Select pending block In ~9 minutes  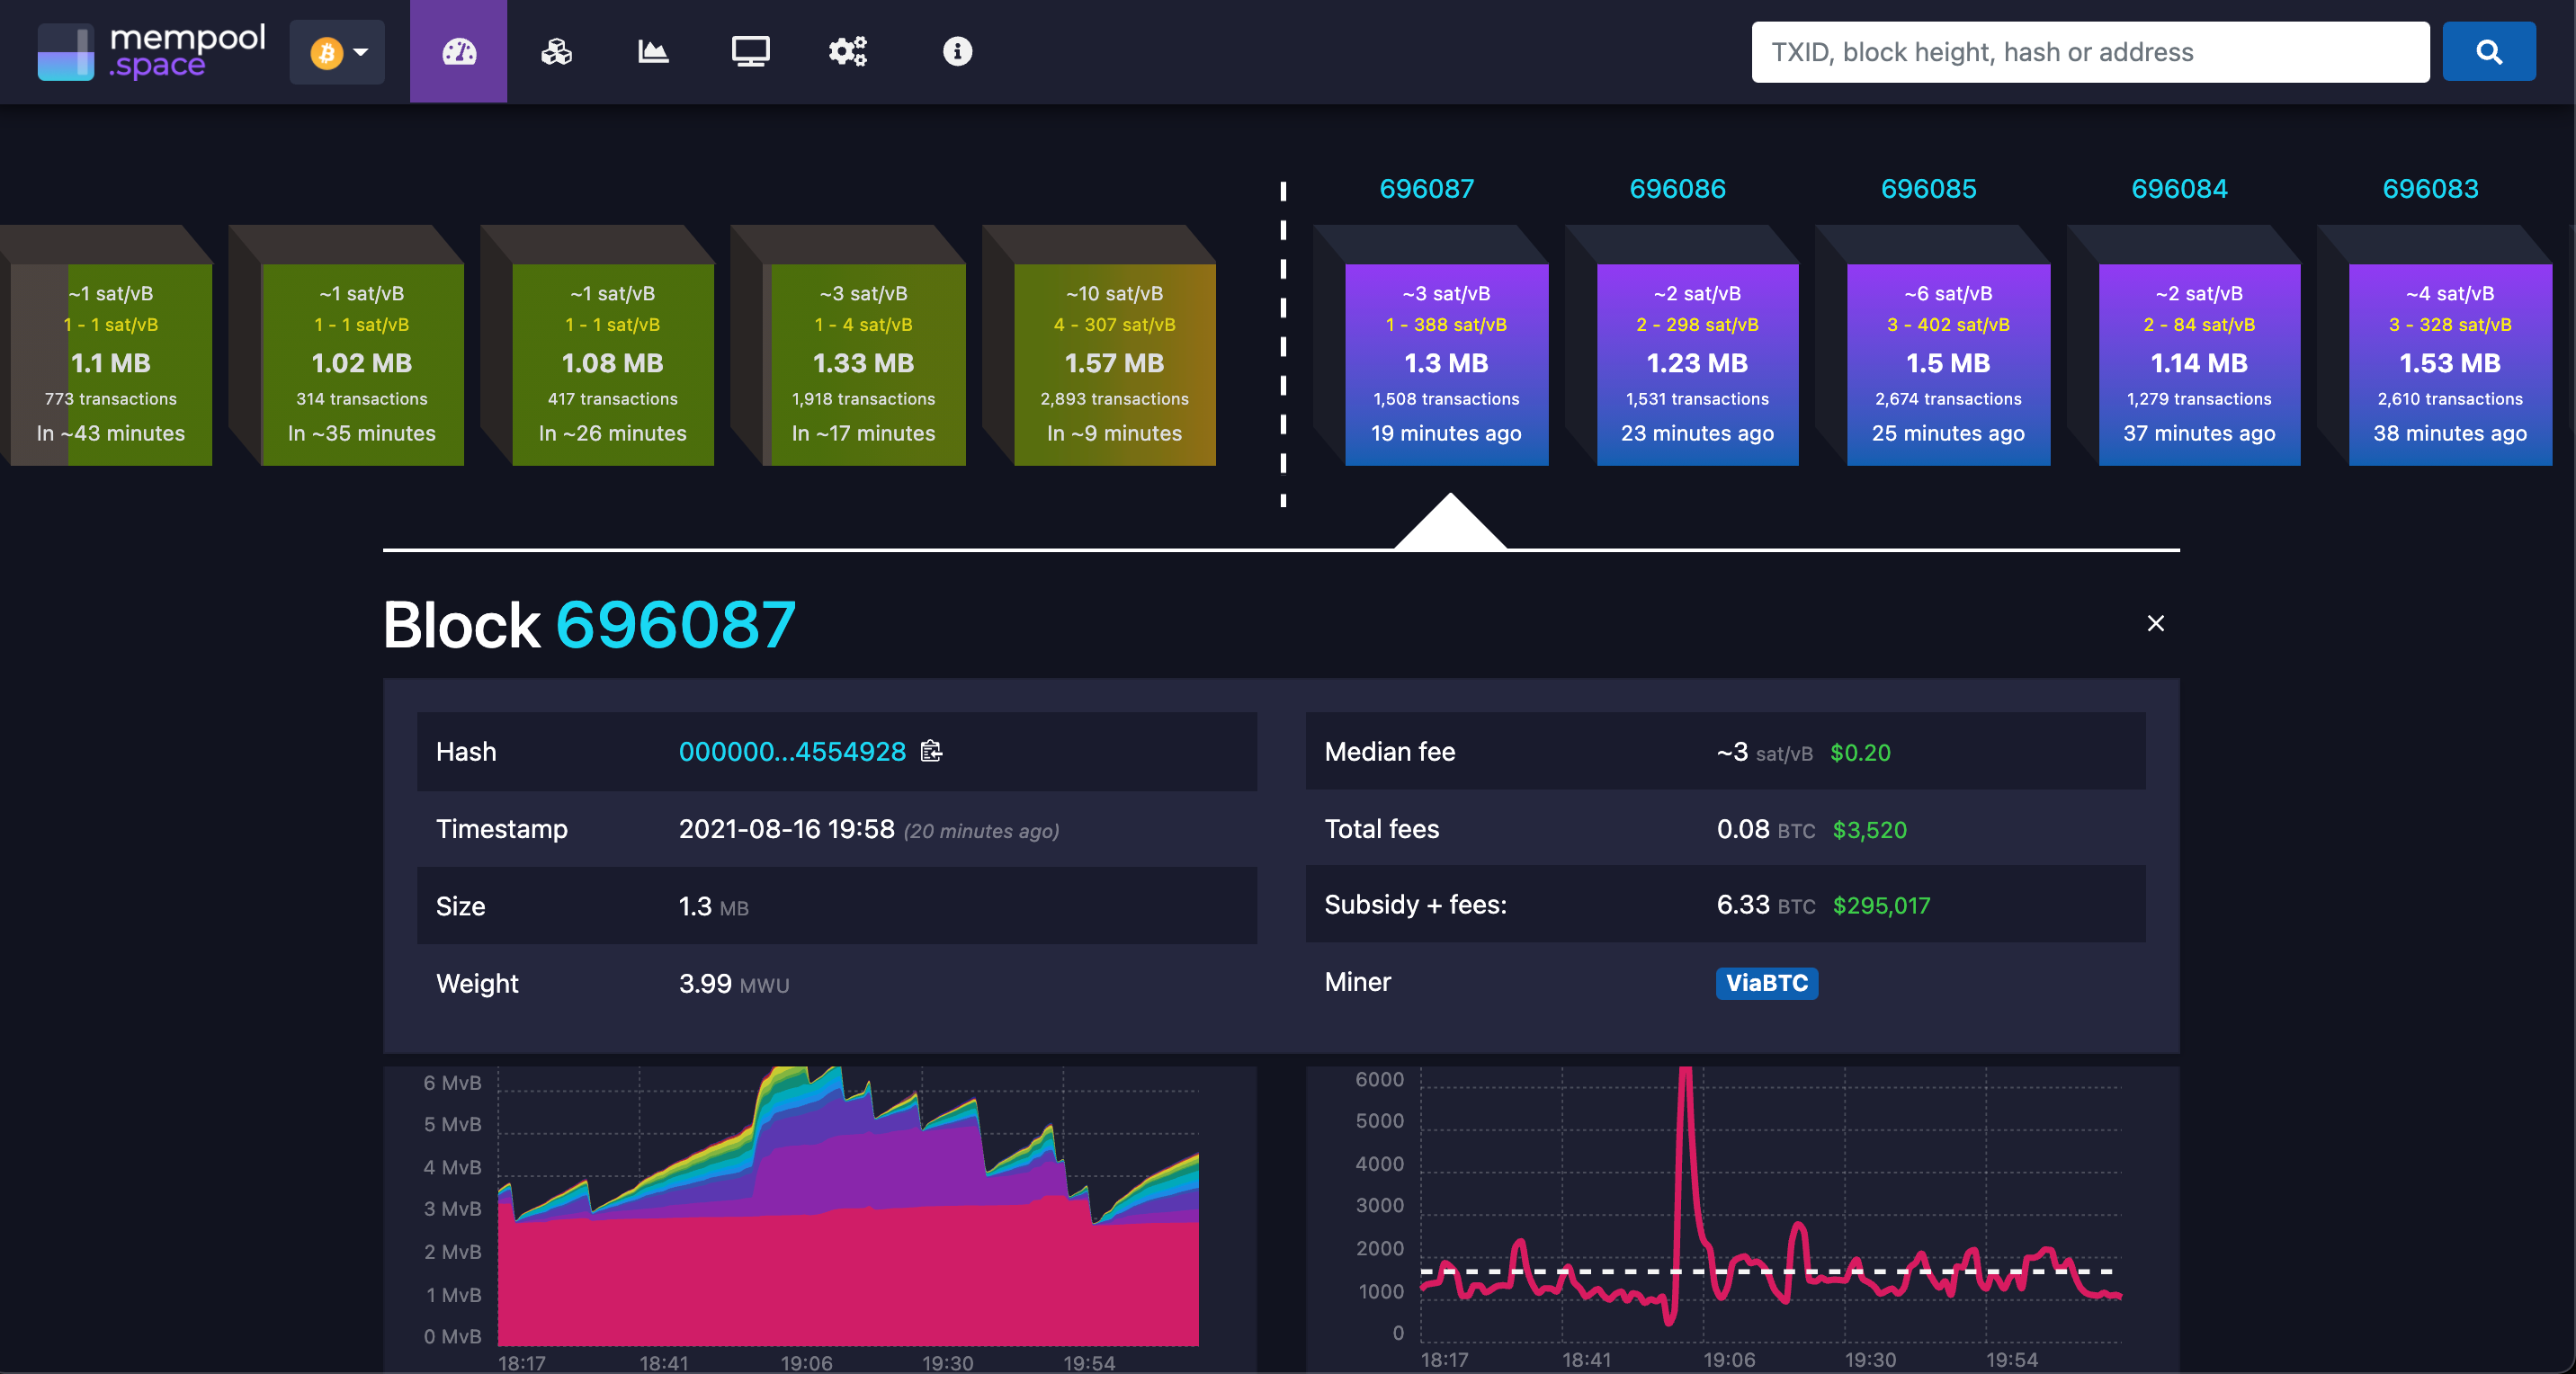[1115, 364]
